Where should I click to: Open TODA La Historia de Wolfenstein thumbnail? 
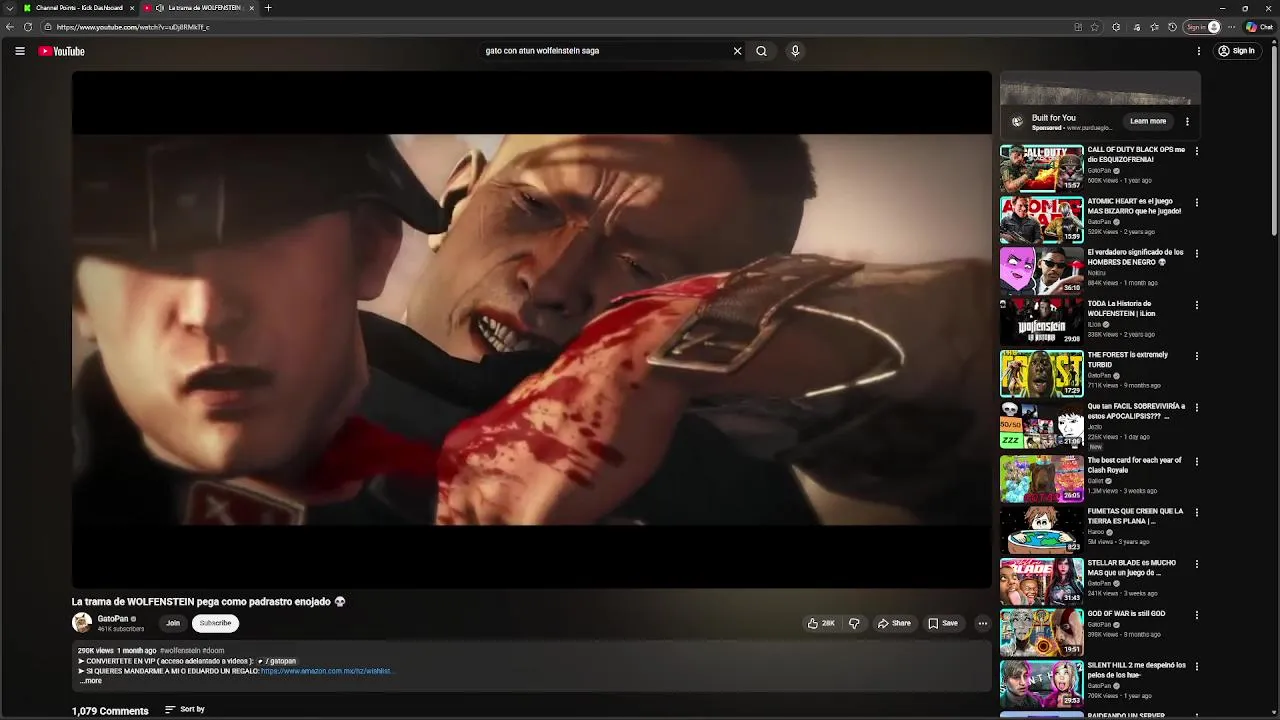[1041, 322]
